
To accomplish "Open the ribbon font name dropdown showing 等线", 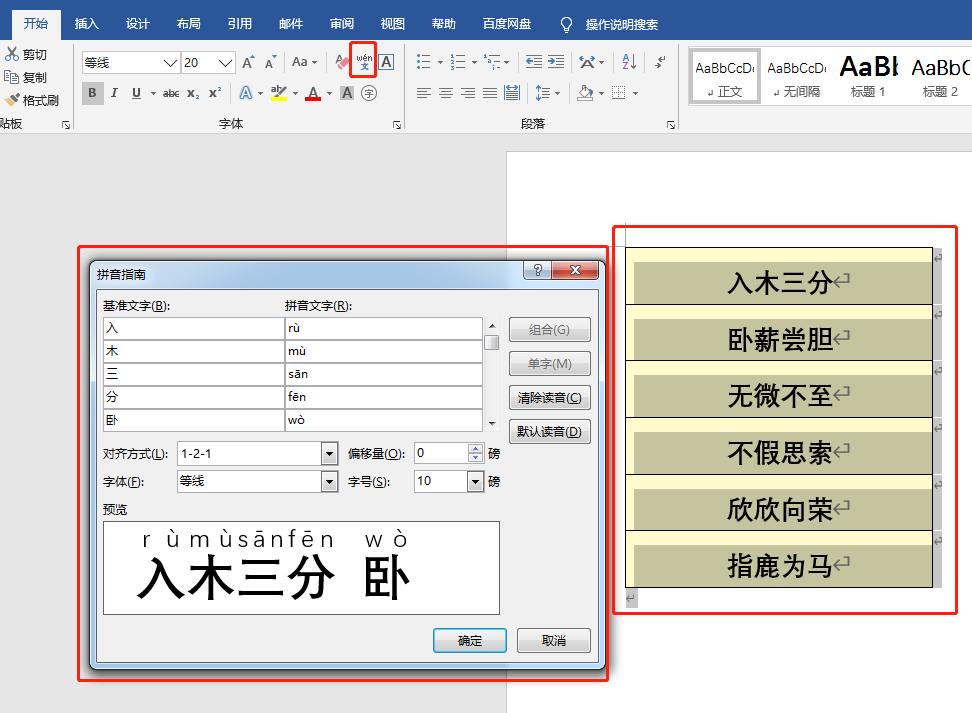I will click(170, 62).
